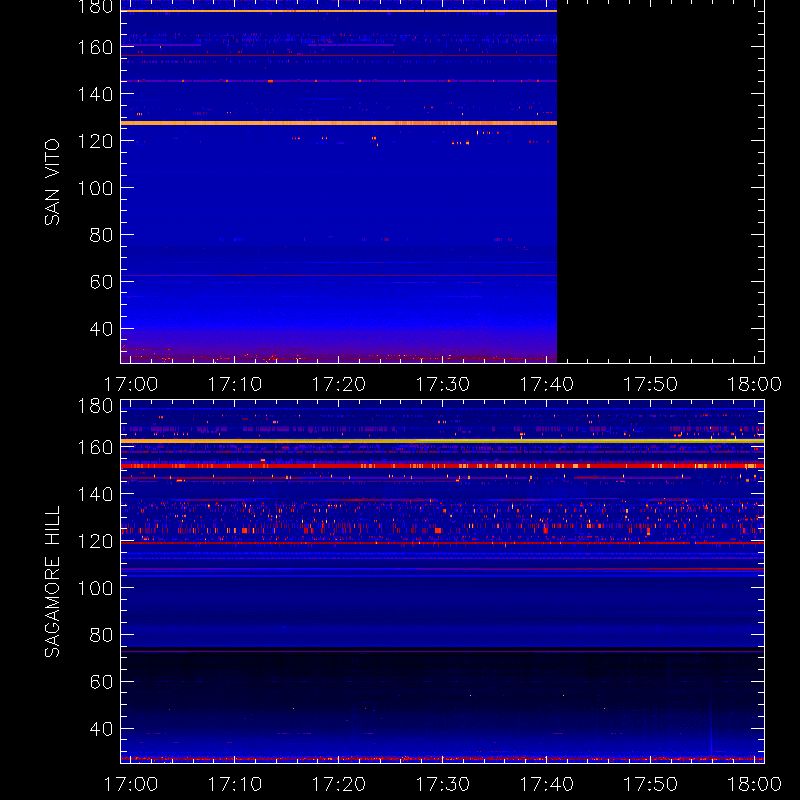Viewport: 800px width, 800px height.
Task: Click the 80 frequency label on San Vito axis
Action: pos(102,235)
